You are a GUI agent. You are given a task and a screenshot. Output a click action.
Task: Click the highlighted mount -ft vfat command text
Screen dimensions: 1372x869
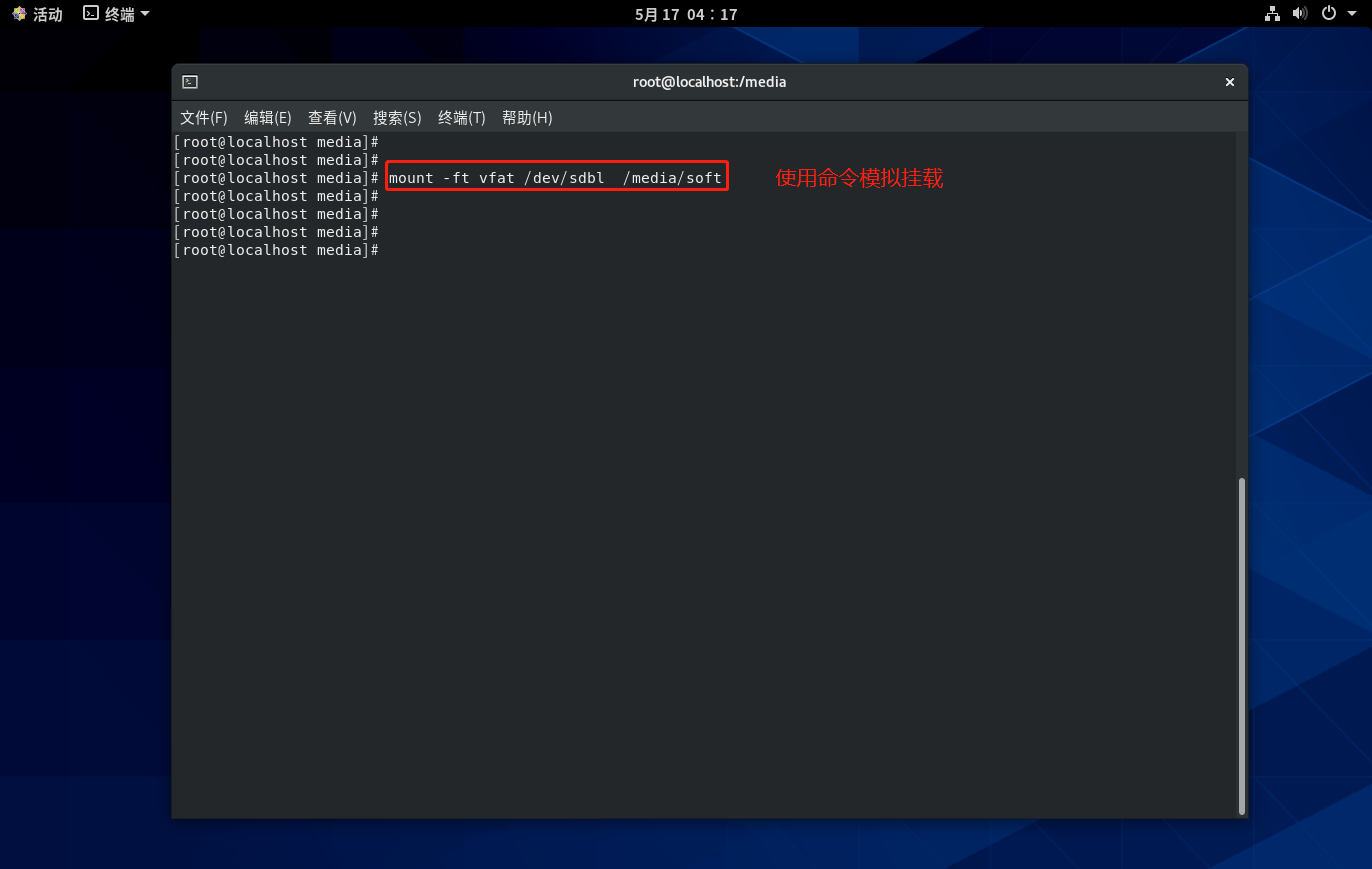coord(555,178)
